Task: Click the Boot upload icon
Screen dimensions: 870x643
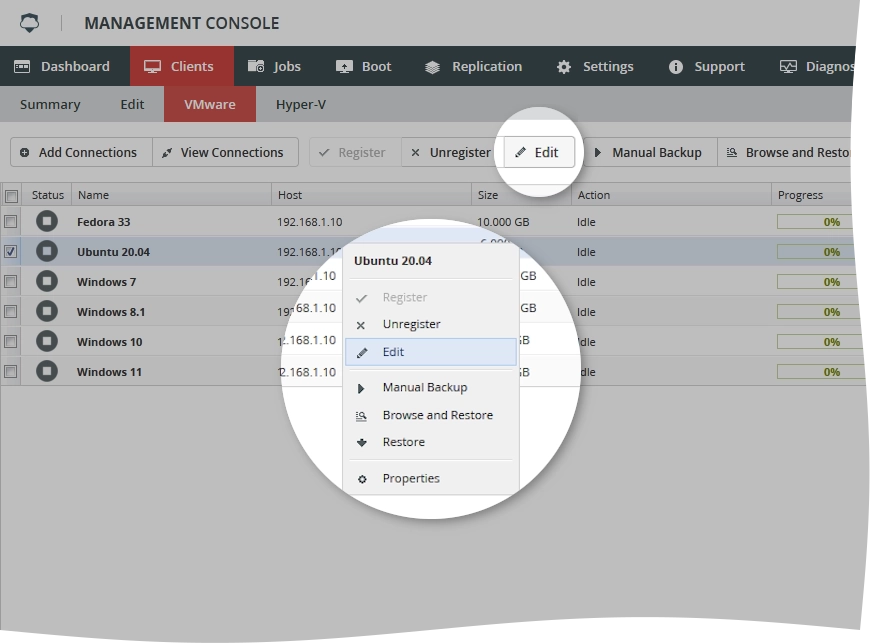Action: coord(344,67)
